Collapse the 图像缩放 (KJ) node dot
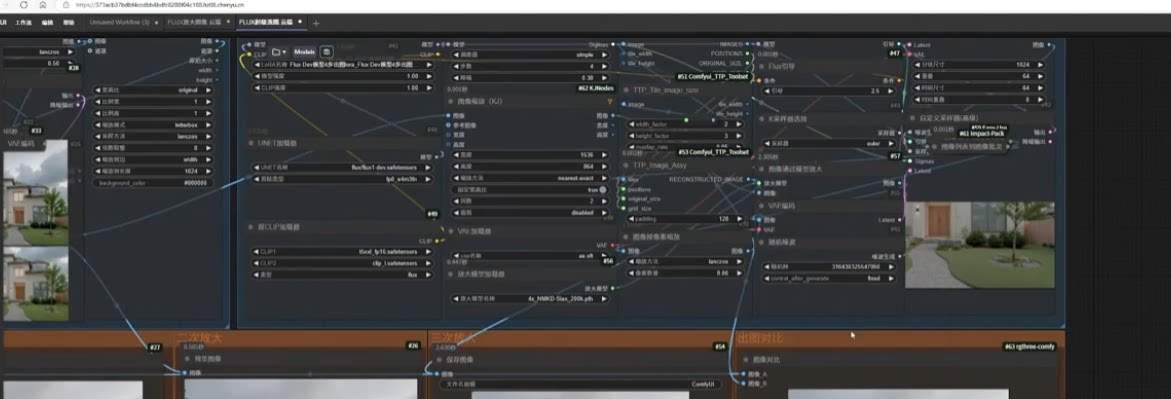This screenshot has width=1171, height=399. click(450, 101)
